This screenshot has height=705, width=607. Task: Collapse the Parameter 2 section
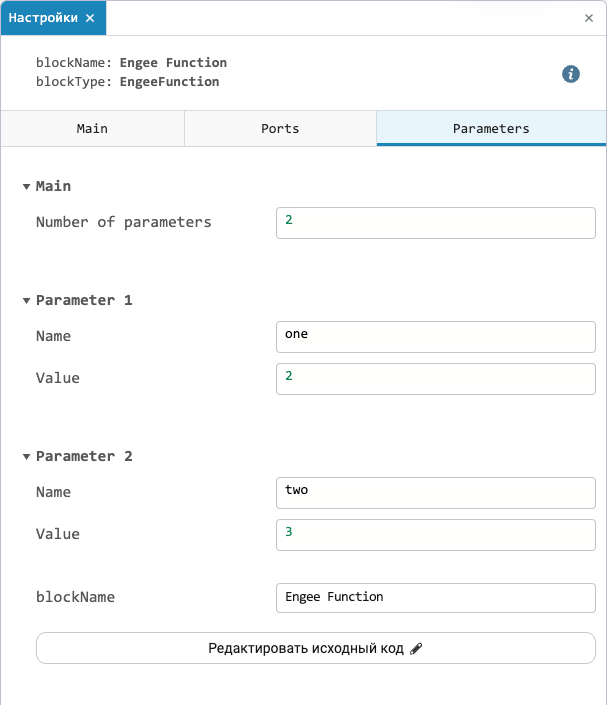tap(27, 457)
